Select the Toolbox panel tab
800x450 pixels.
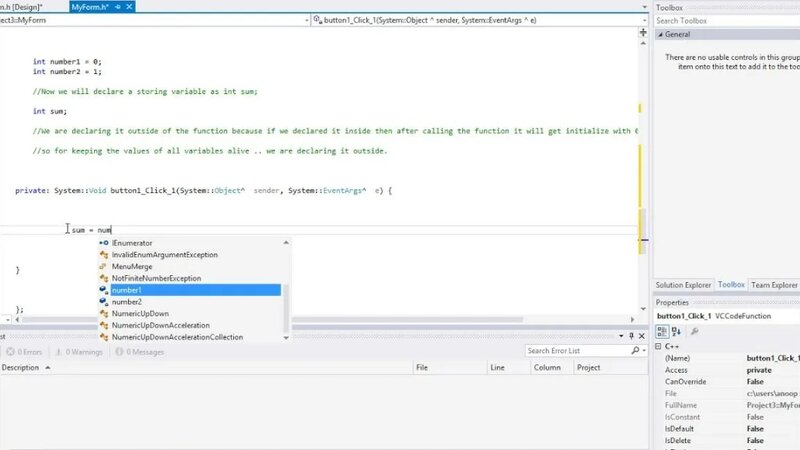[731, 285]
